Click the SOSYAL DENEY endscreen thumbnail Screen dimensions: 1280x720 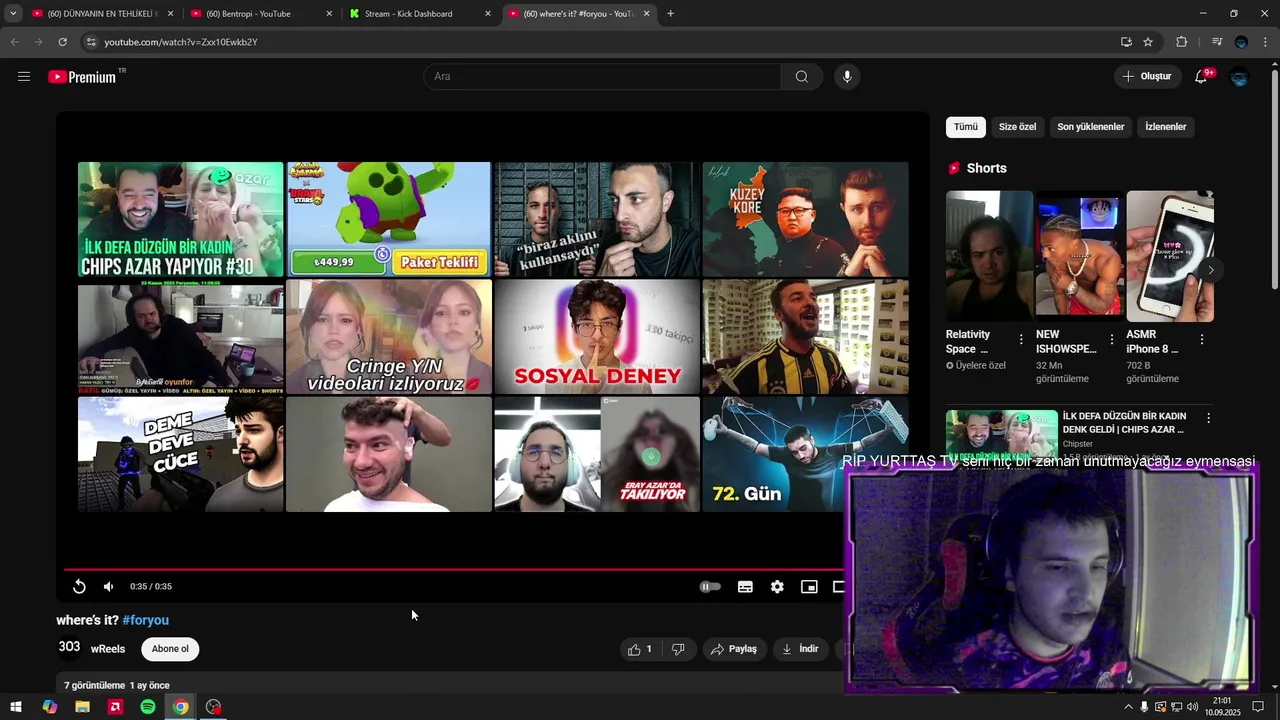tap(597, 336)
